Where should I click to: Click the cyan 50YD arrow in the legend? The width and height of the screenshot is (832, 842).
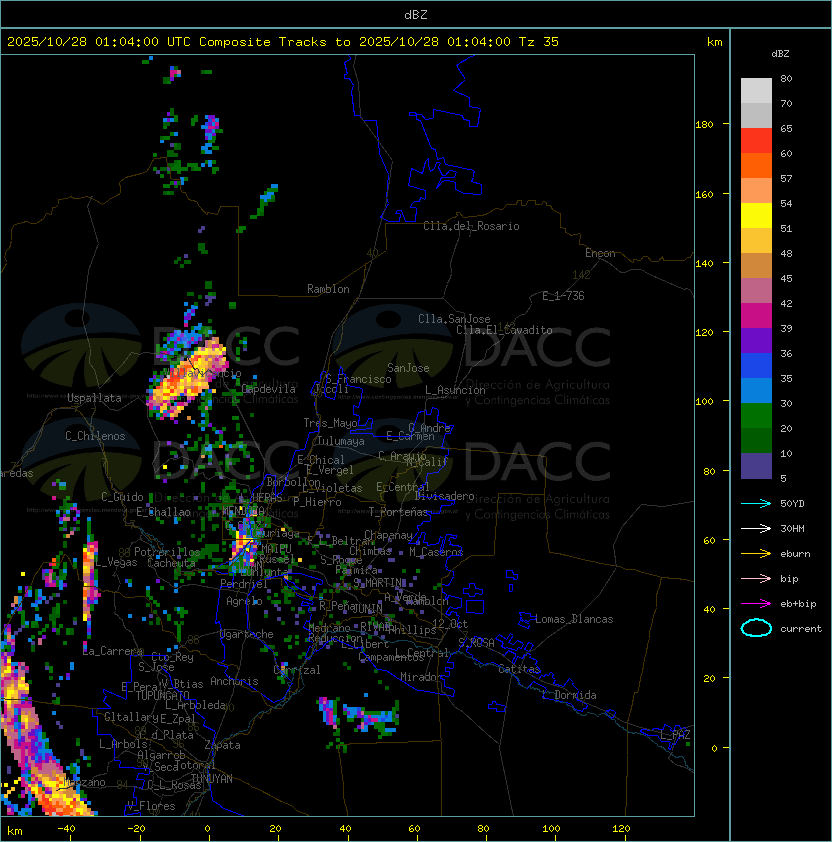click(x=756, y=503)
